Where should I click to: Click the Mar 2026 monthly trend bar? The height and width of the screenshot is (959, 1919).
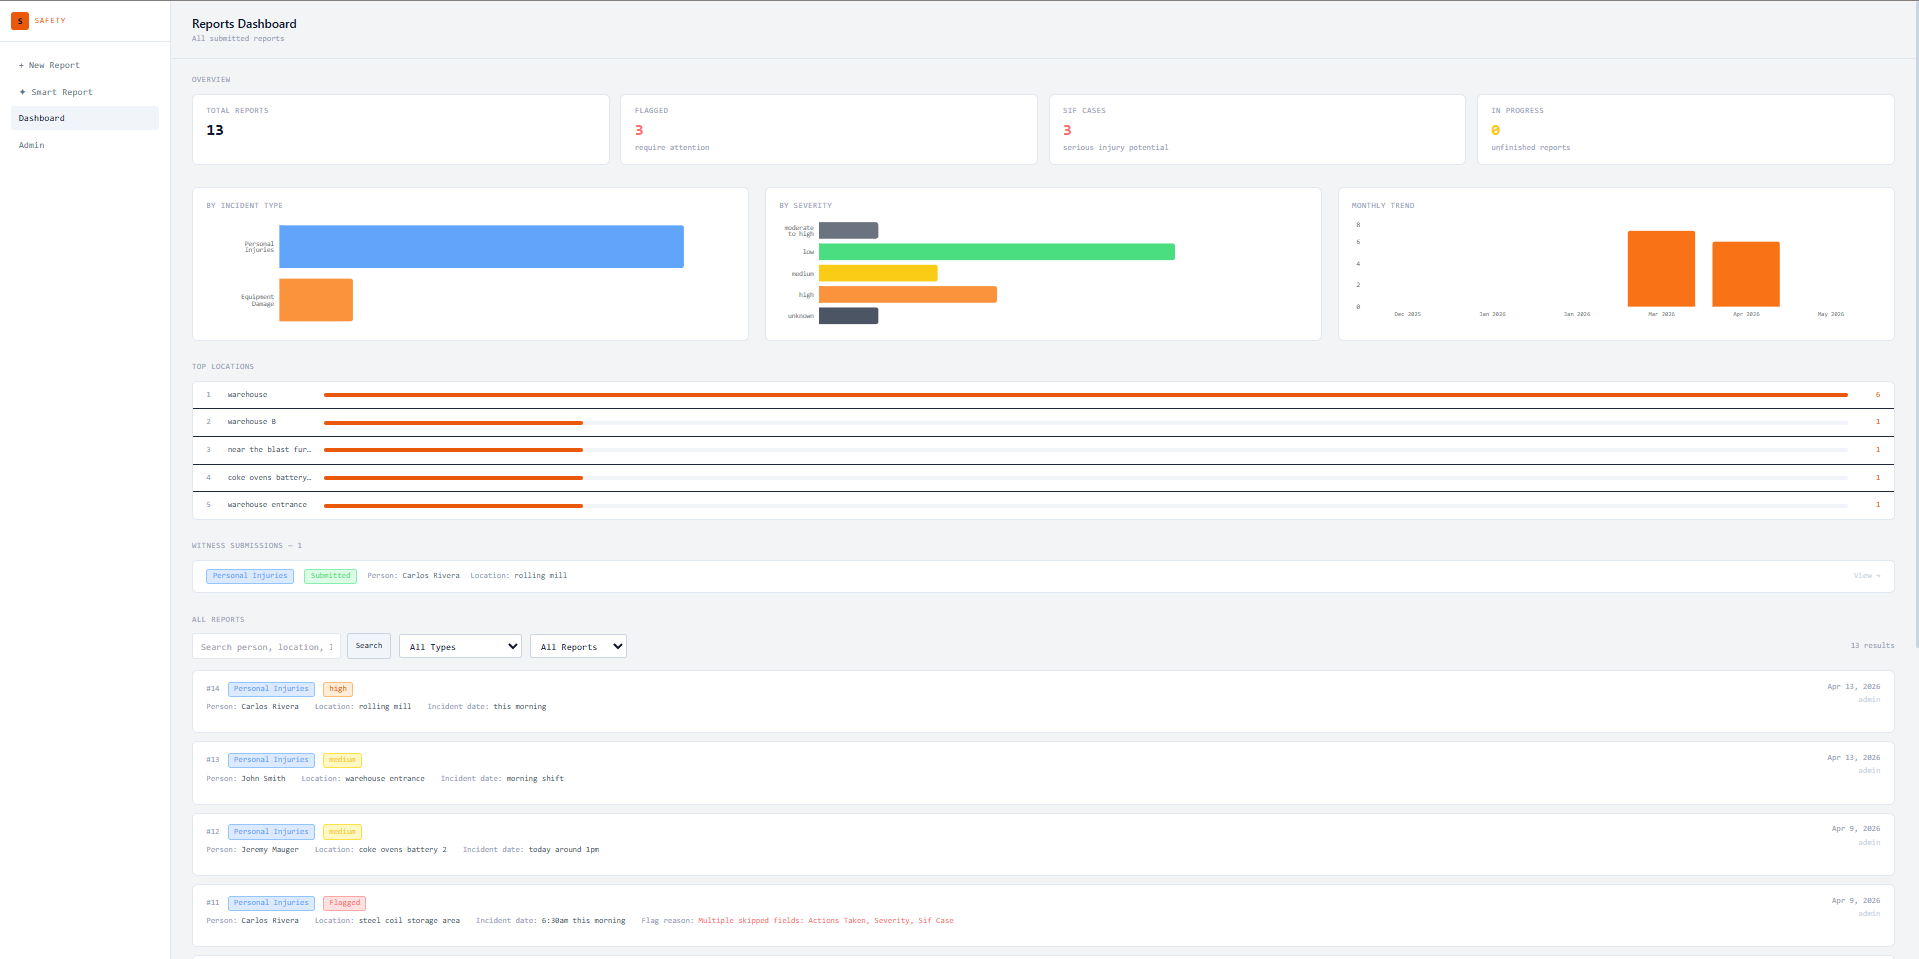(x=1661, y=269)
